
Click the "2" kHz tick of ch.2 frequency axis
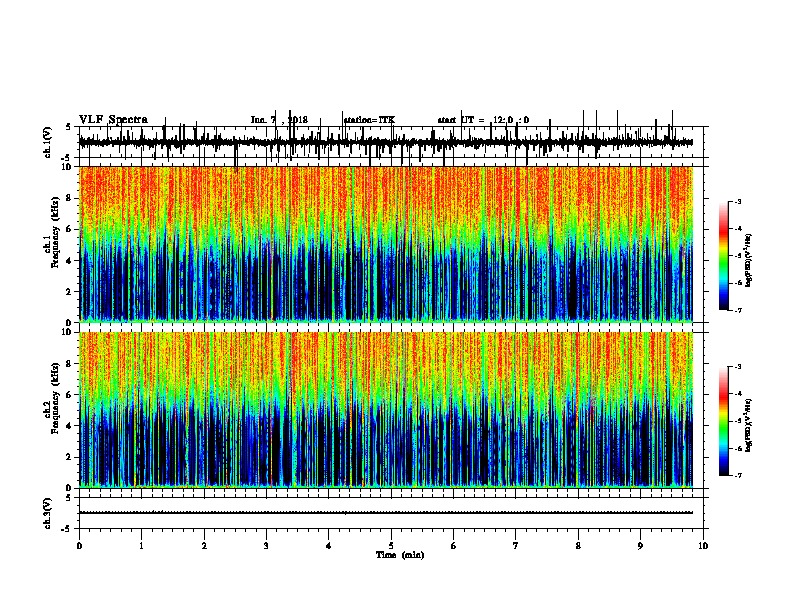coord(70,457)
